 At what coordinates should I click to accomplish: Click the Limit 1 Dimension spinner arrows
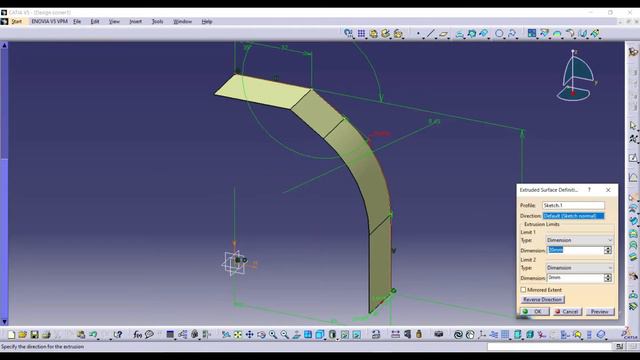(x=608, y=250)
